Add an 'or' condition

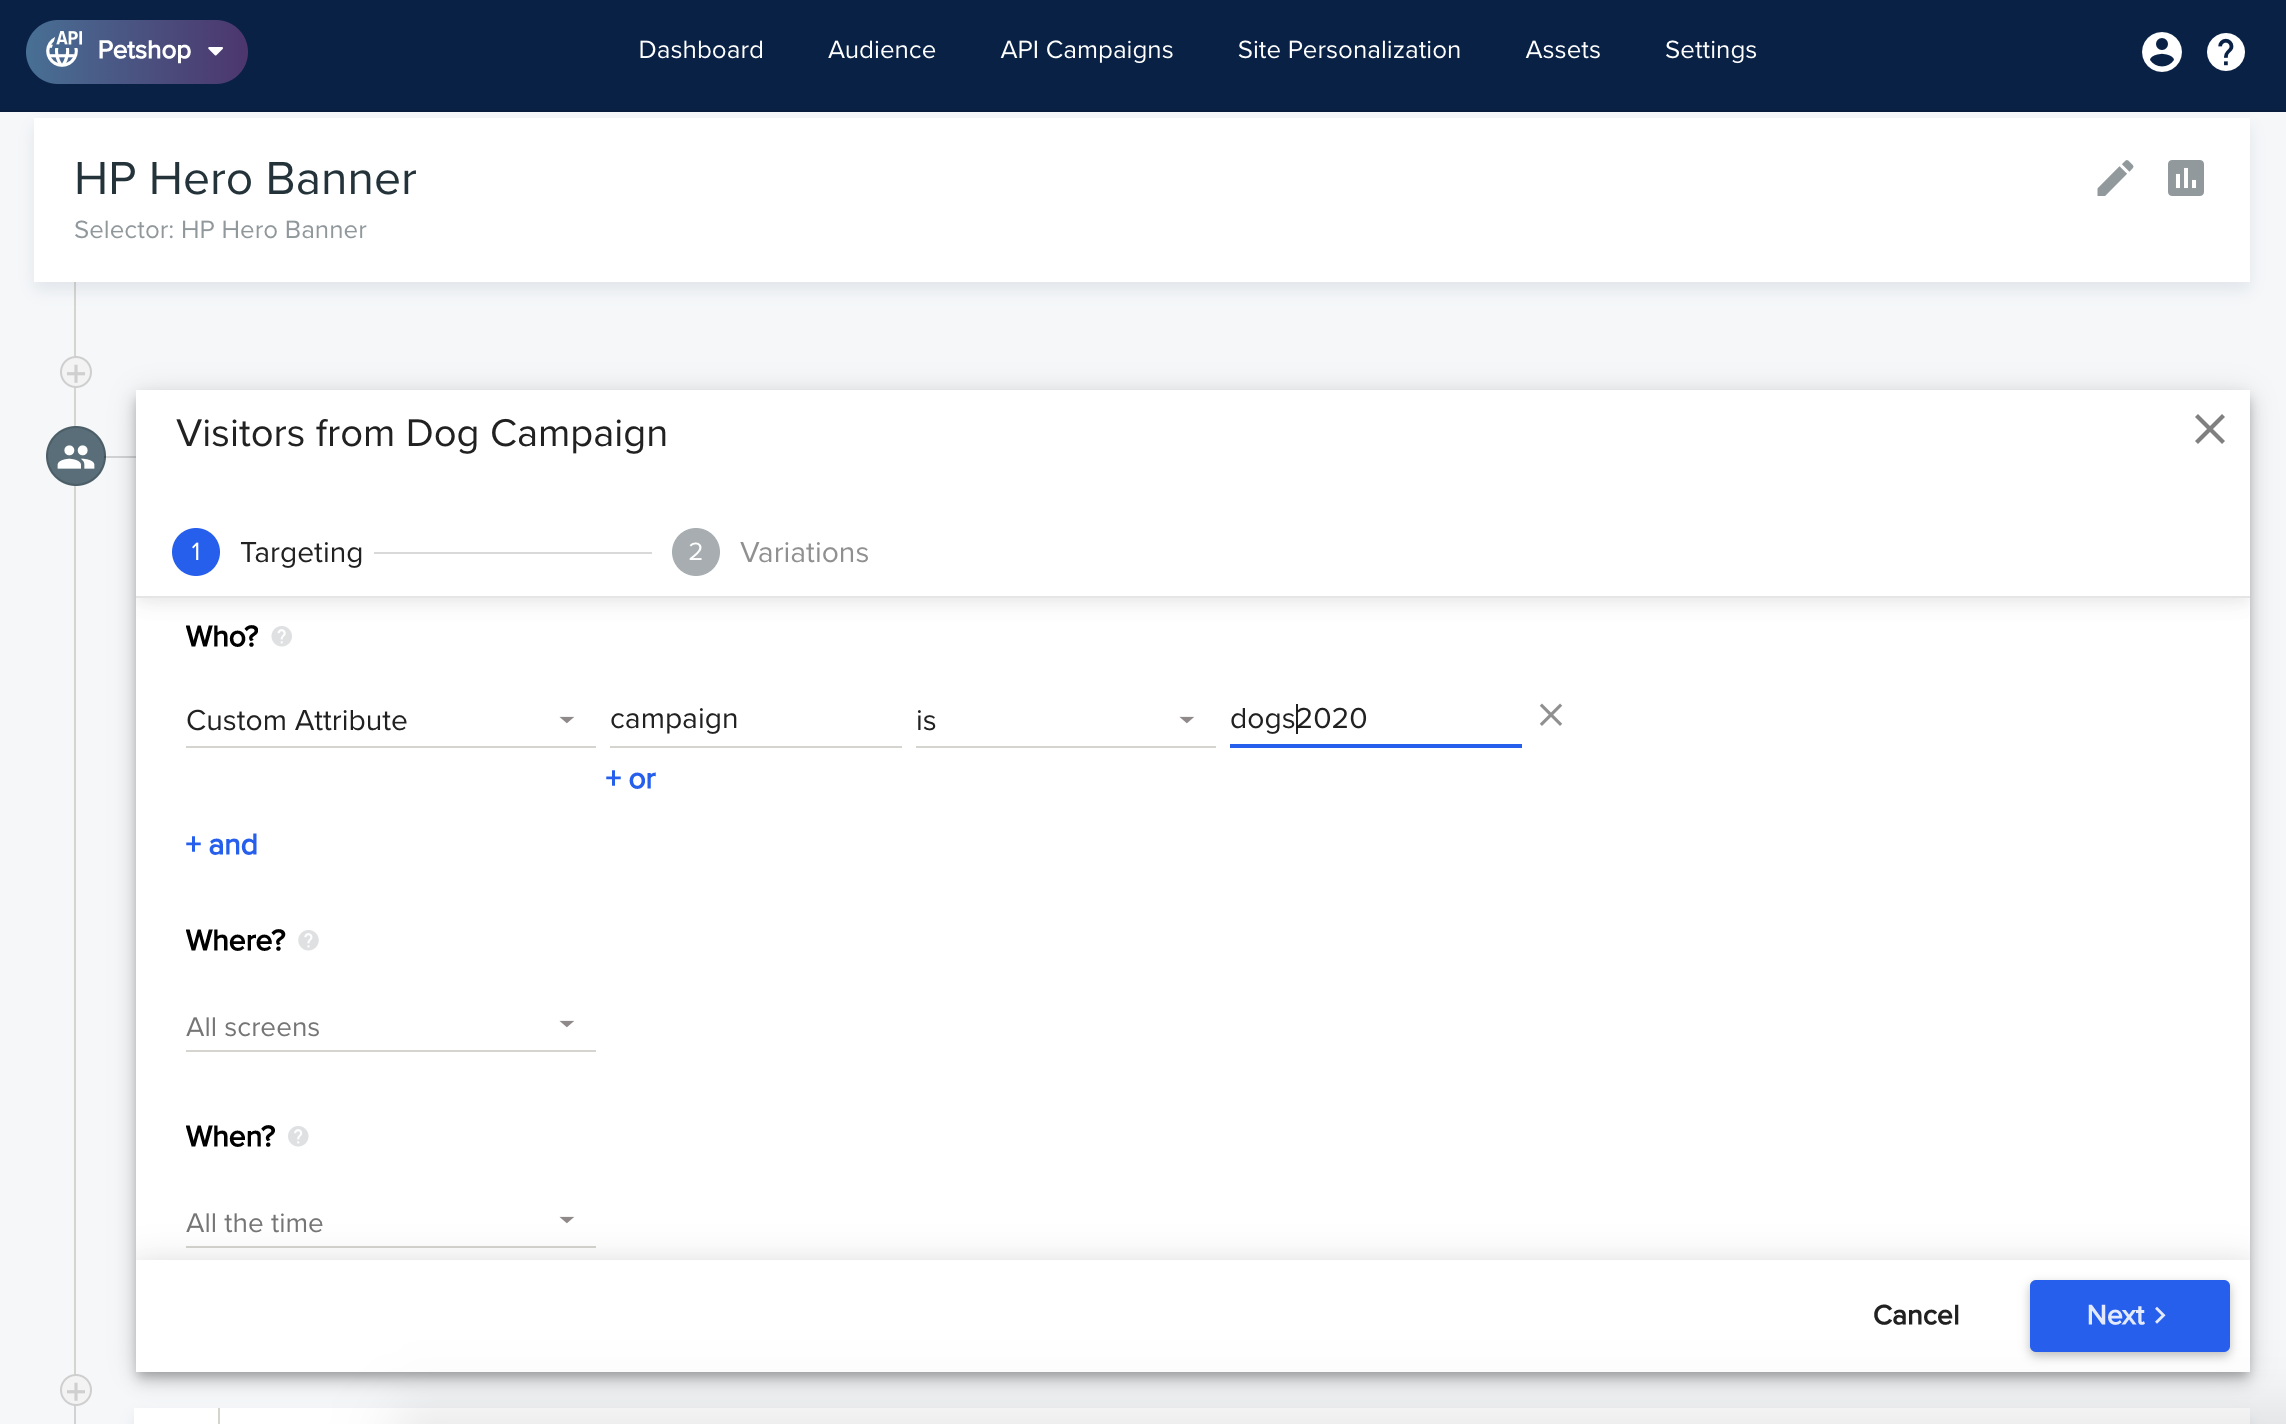click(630, 779)
